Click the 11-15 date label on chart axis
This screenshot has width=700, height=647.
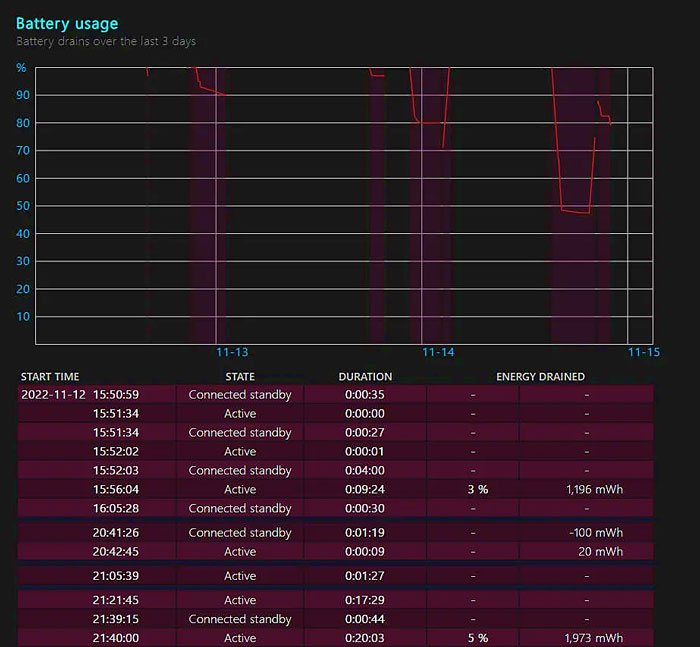click(644, 352)
